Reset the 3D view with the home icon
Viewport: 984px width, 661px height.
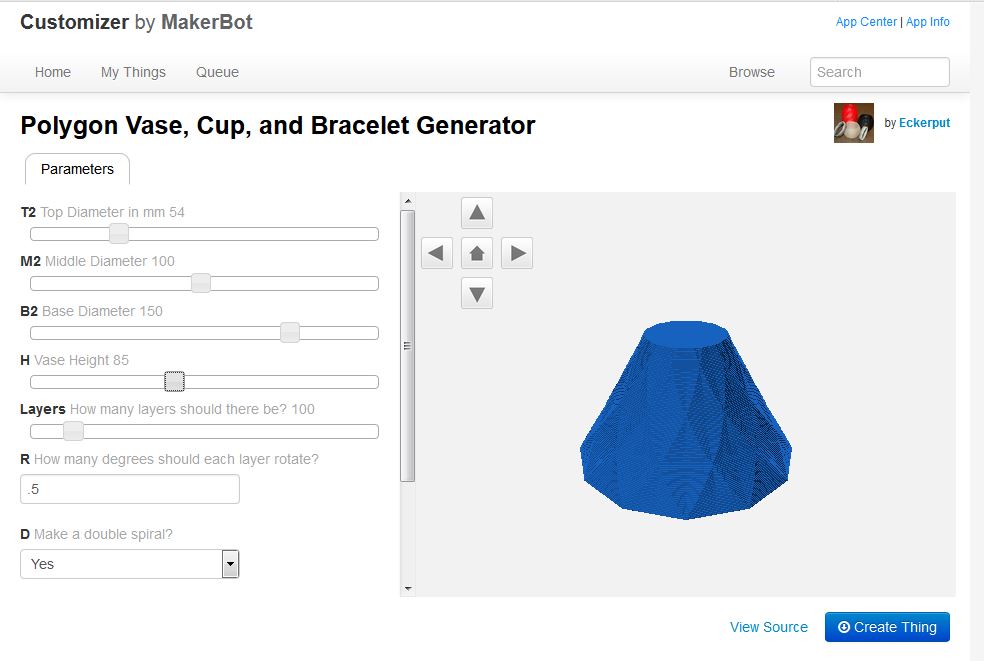click(x=477, y=253)
